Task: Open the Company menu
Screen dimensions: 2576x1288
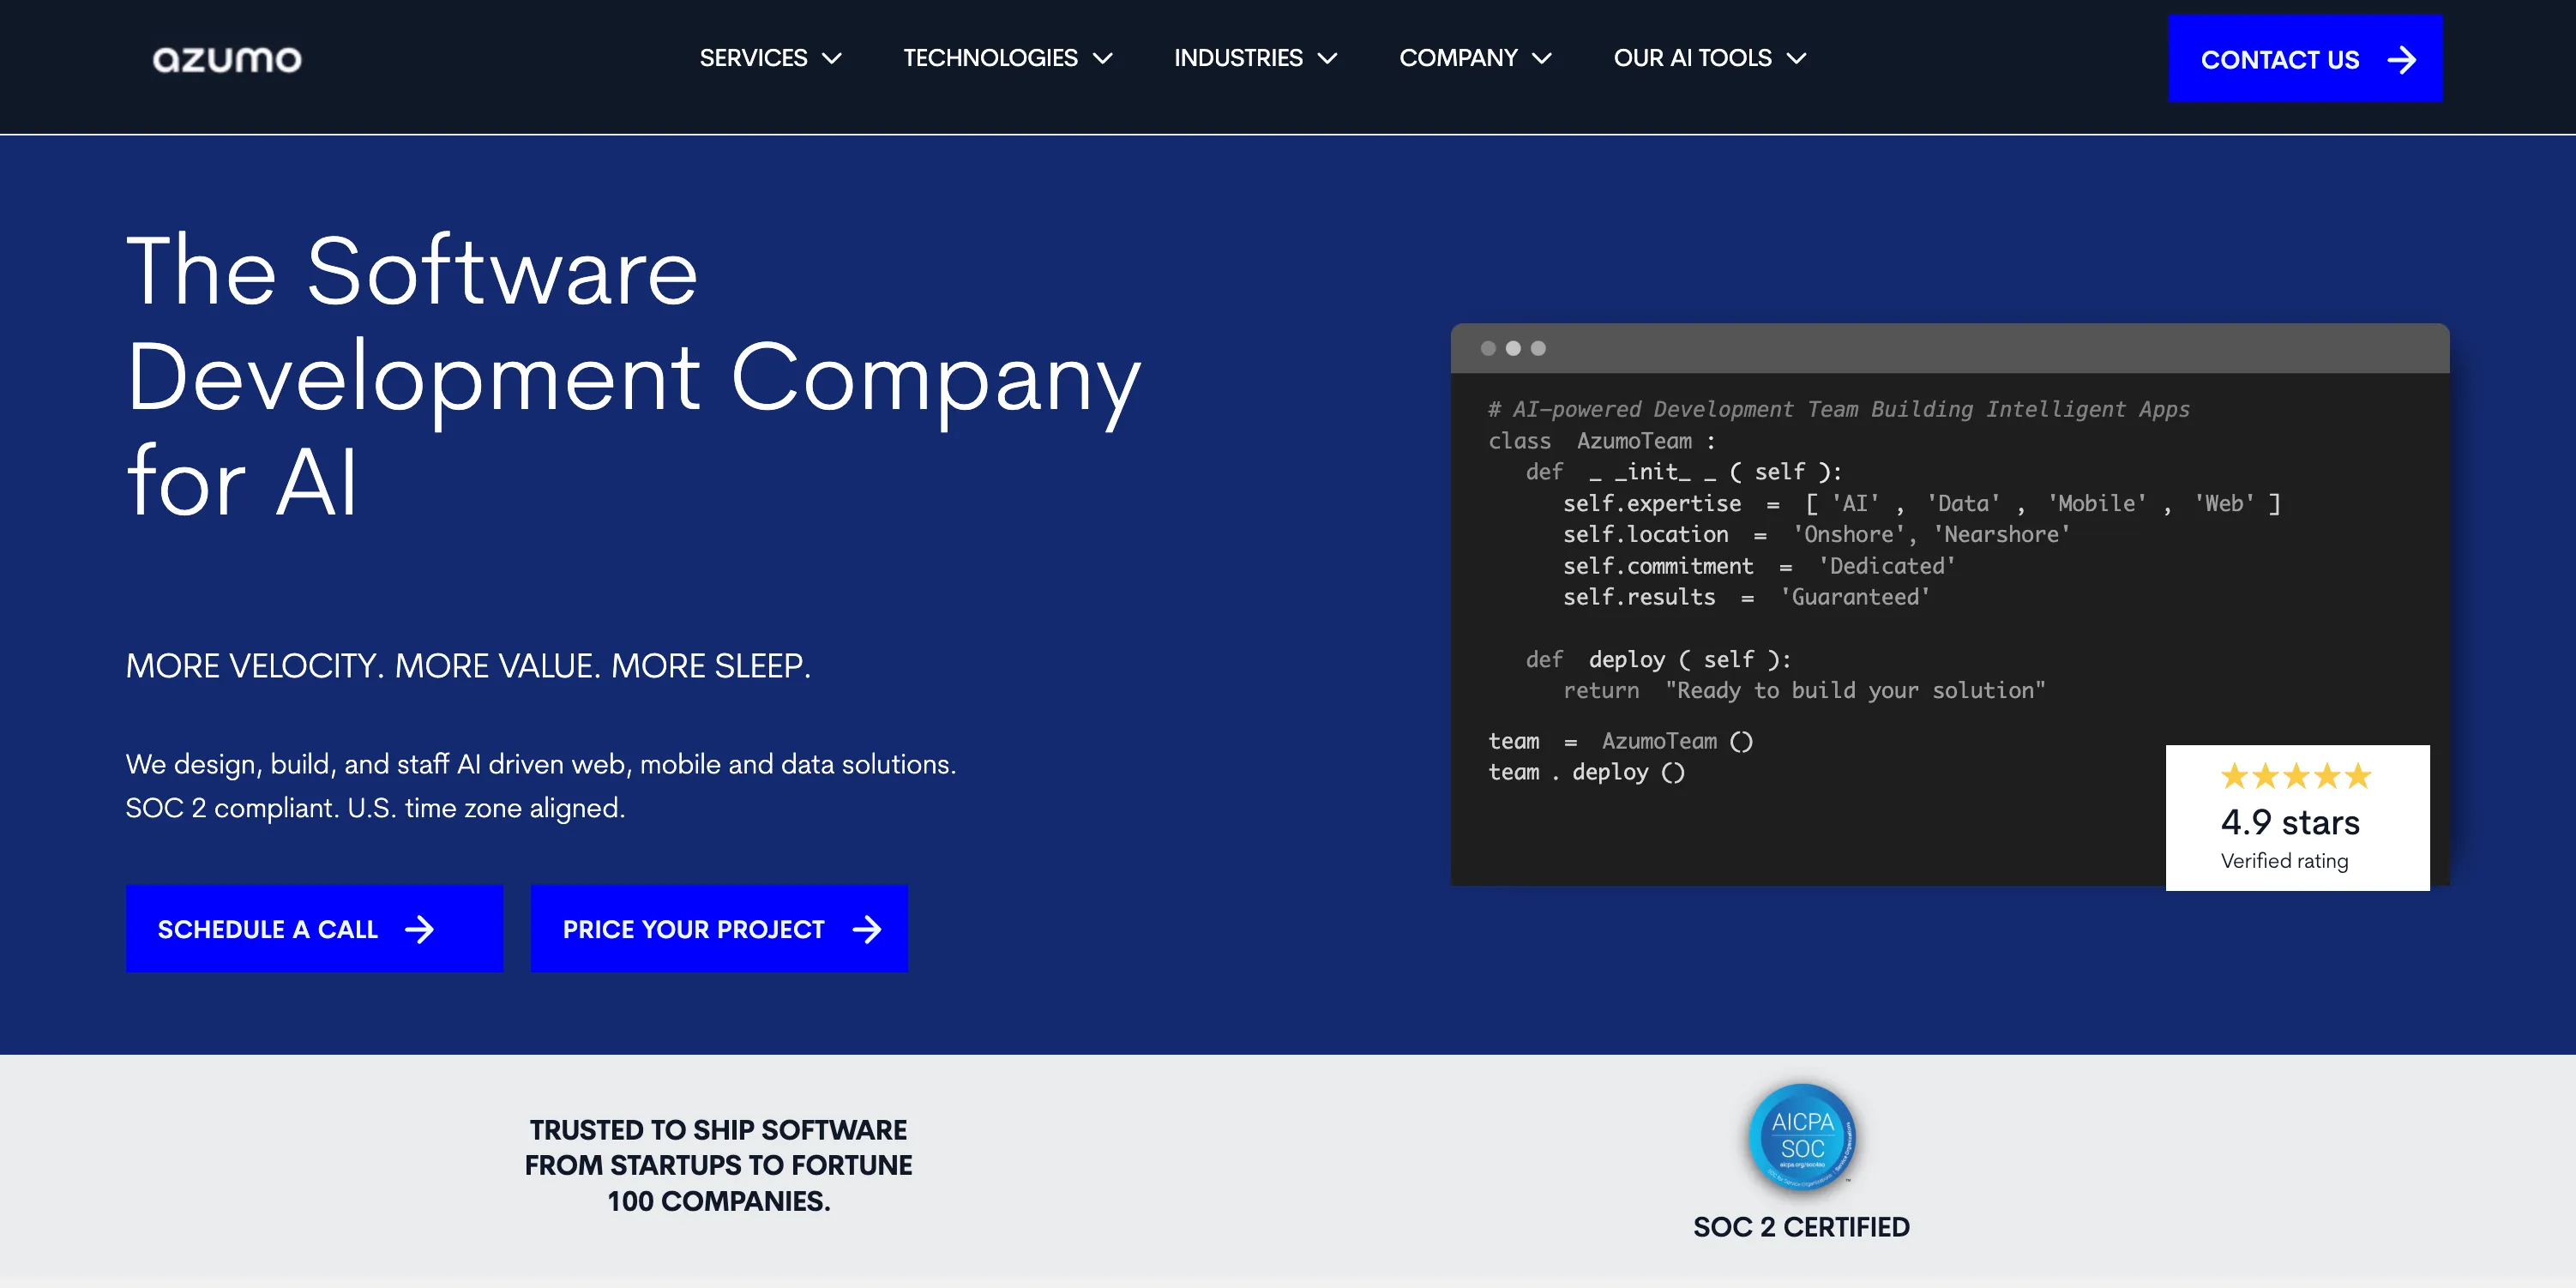Action: point(1474,58)
